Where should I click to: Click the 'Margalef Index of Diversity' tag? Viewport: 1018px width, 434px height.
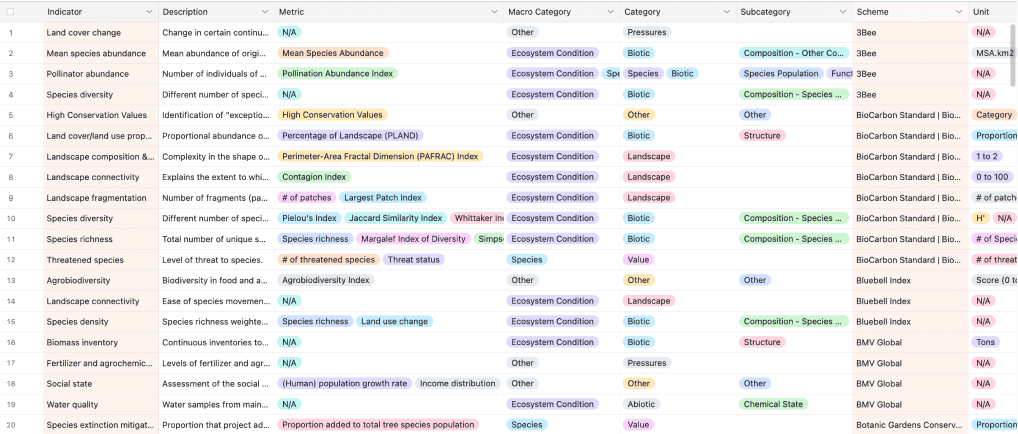point(413,239)
